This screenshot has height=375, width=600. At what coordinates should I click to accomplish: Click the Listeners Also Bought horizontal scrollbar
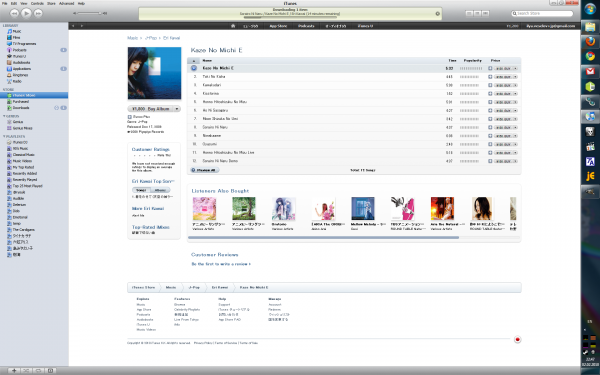[323, 238]
